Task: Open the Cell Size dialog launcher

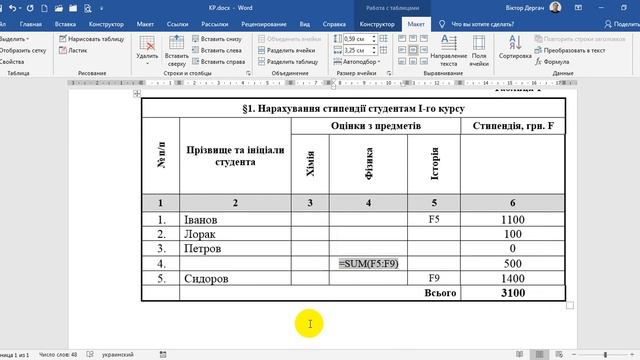Action: 389,73
